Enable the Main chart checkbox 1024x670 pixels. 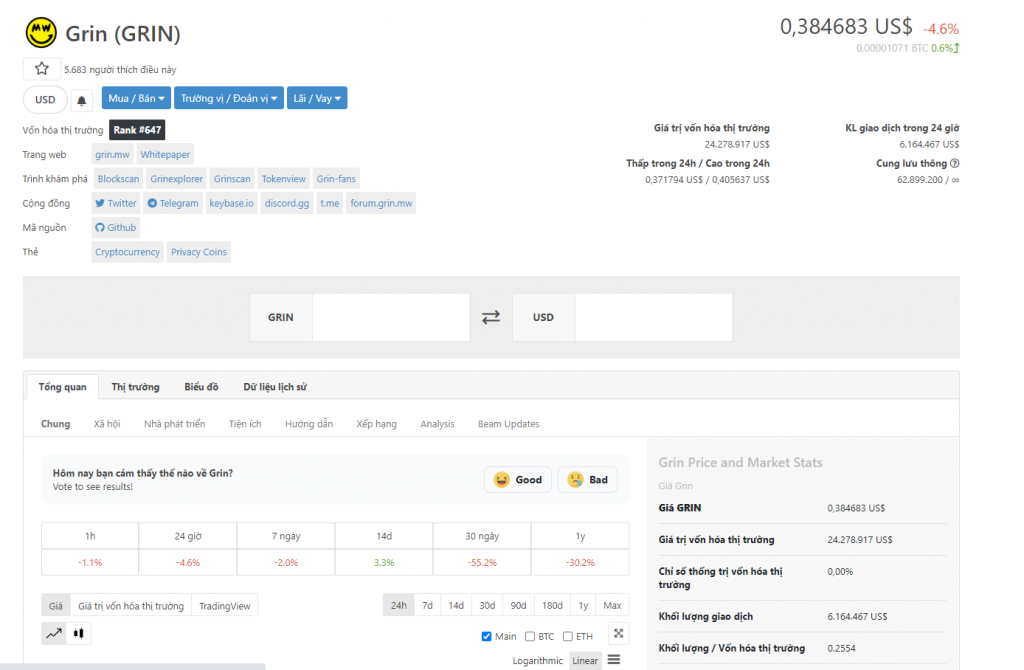coord(486,636)
